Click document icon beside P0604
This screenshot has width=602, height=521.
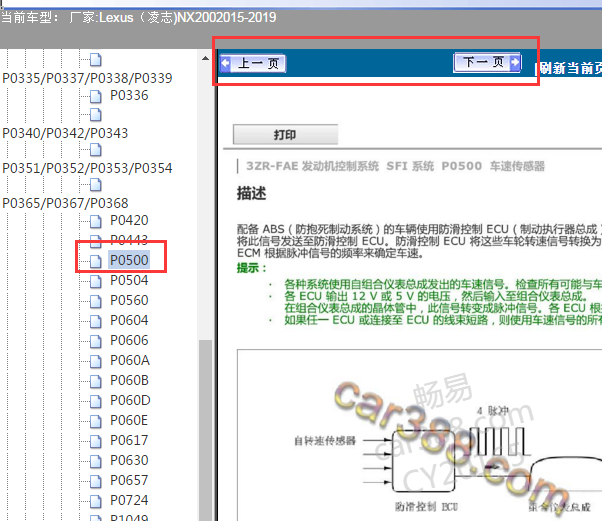point(96,321)
